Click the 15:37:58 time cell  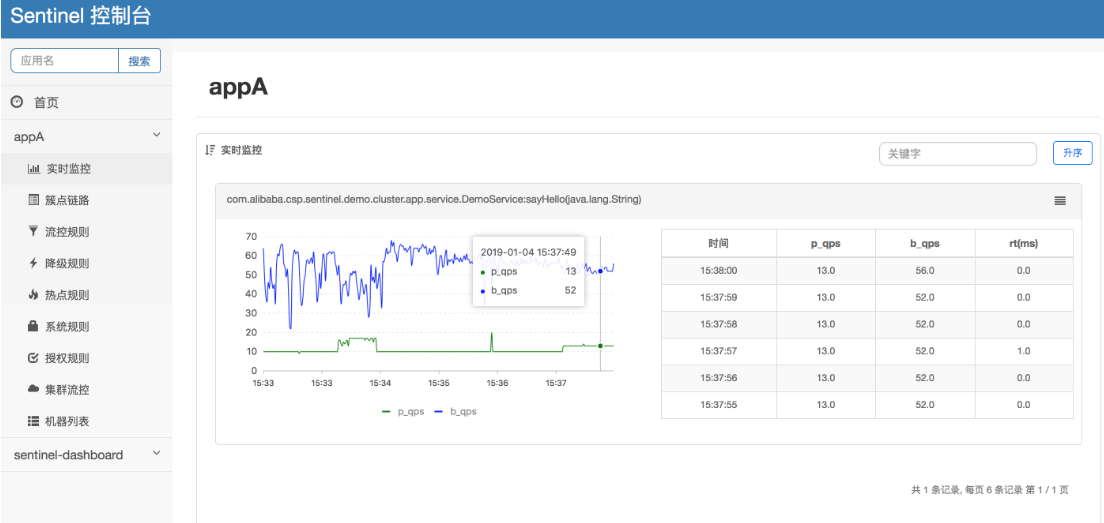tap(719, 324)
